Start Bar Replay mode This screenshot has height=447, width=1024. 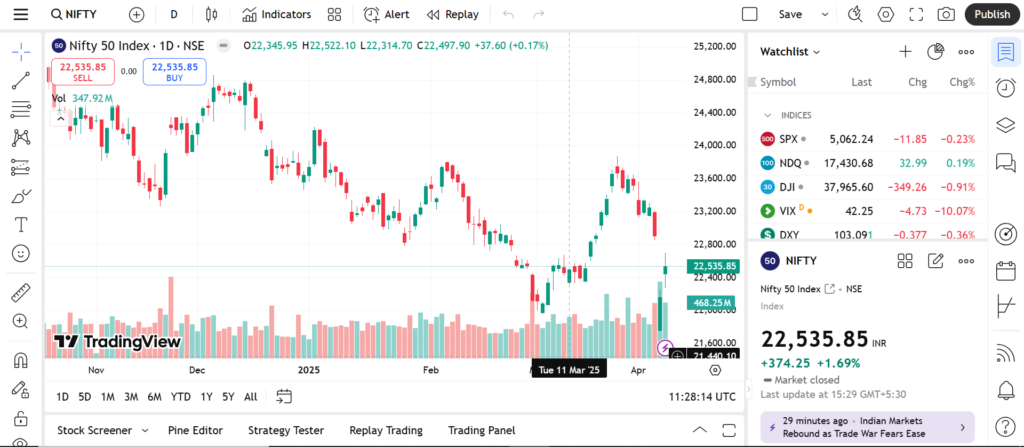pyautogui.click(x=452, y=15)
